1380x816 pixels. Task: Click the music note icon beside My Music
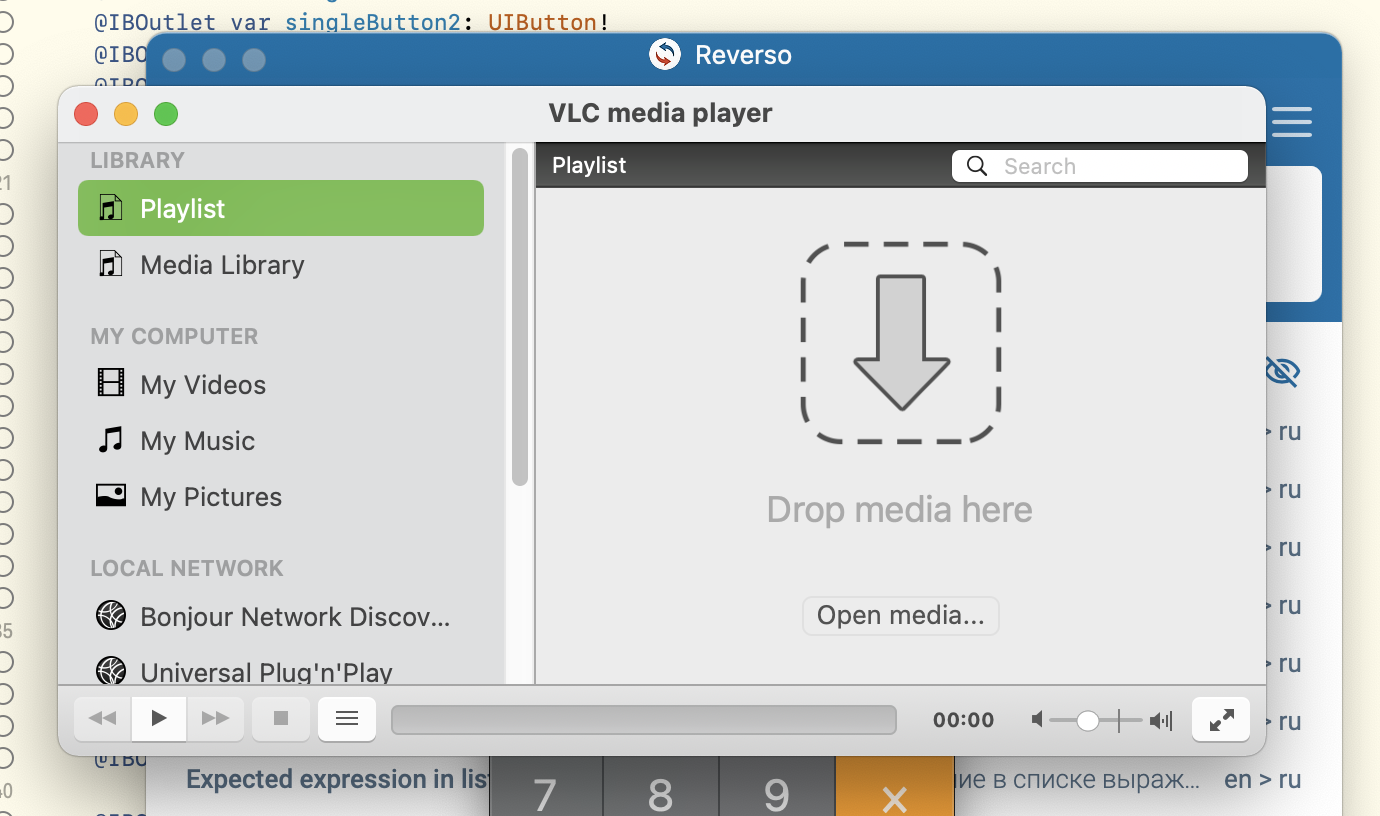click(110, 439)
